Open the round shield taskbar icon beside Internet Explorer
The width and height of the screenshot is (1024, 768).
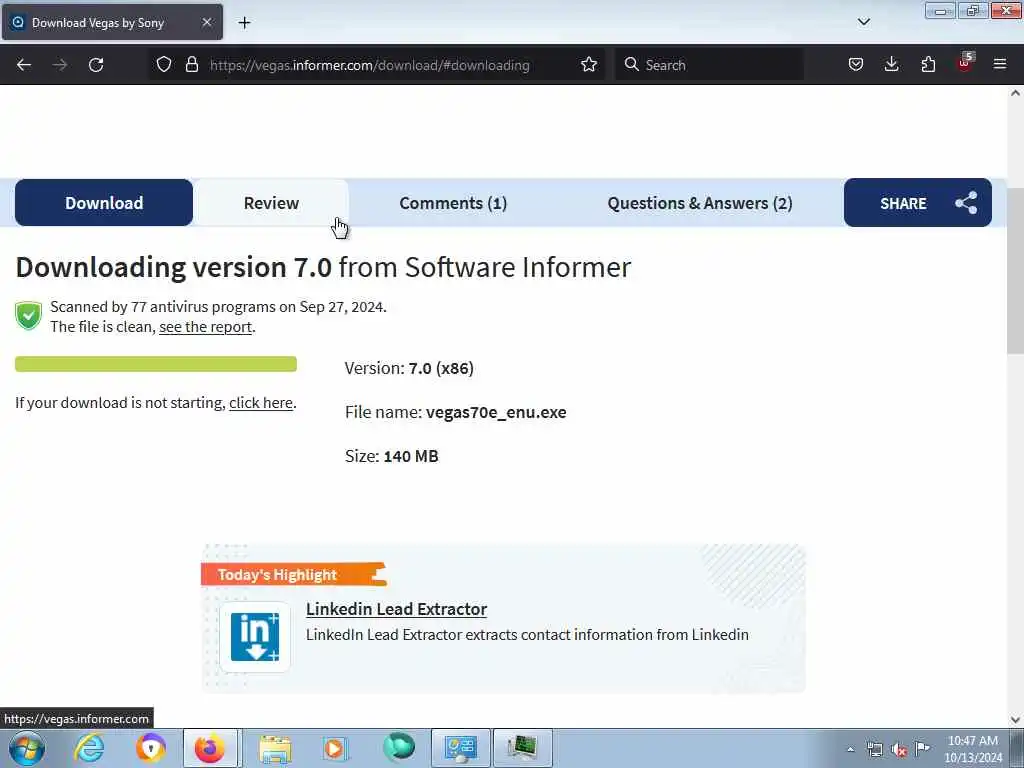[x=151, y=748]
